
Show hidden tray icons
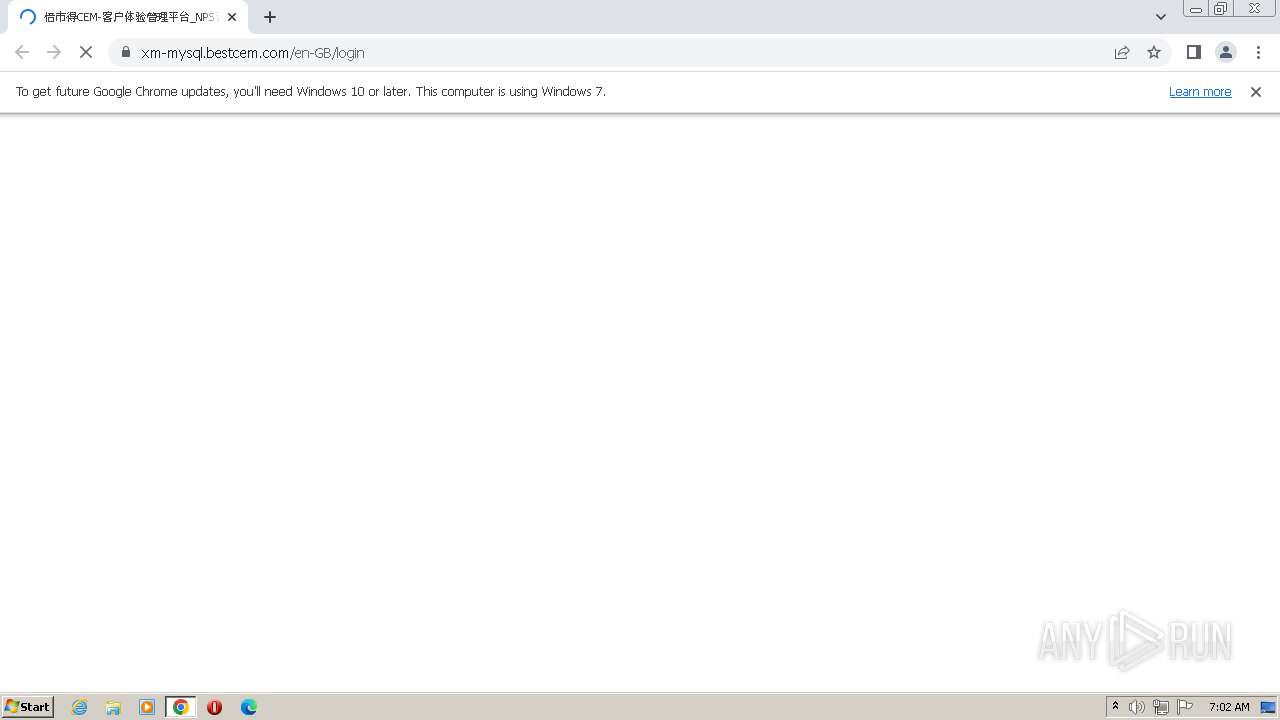[1115, 706]
